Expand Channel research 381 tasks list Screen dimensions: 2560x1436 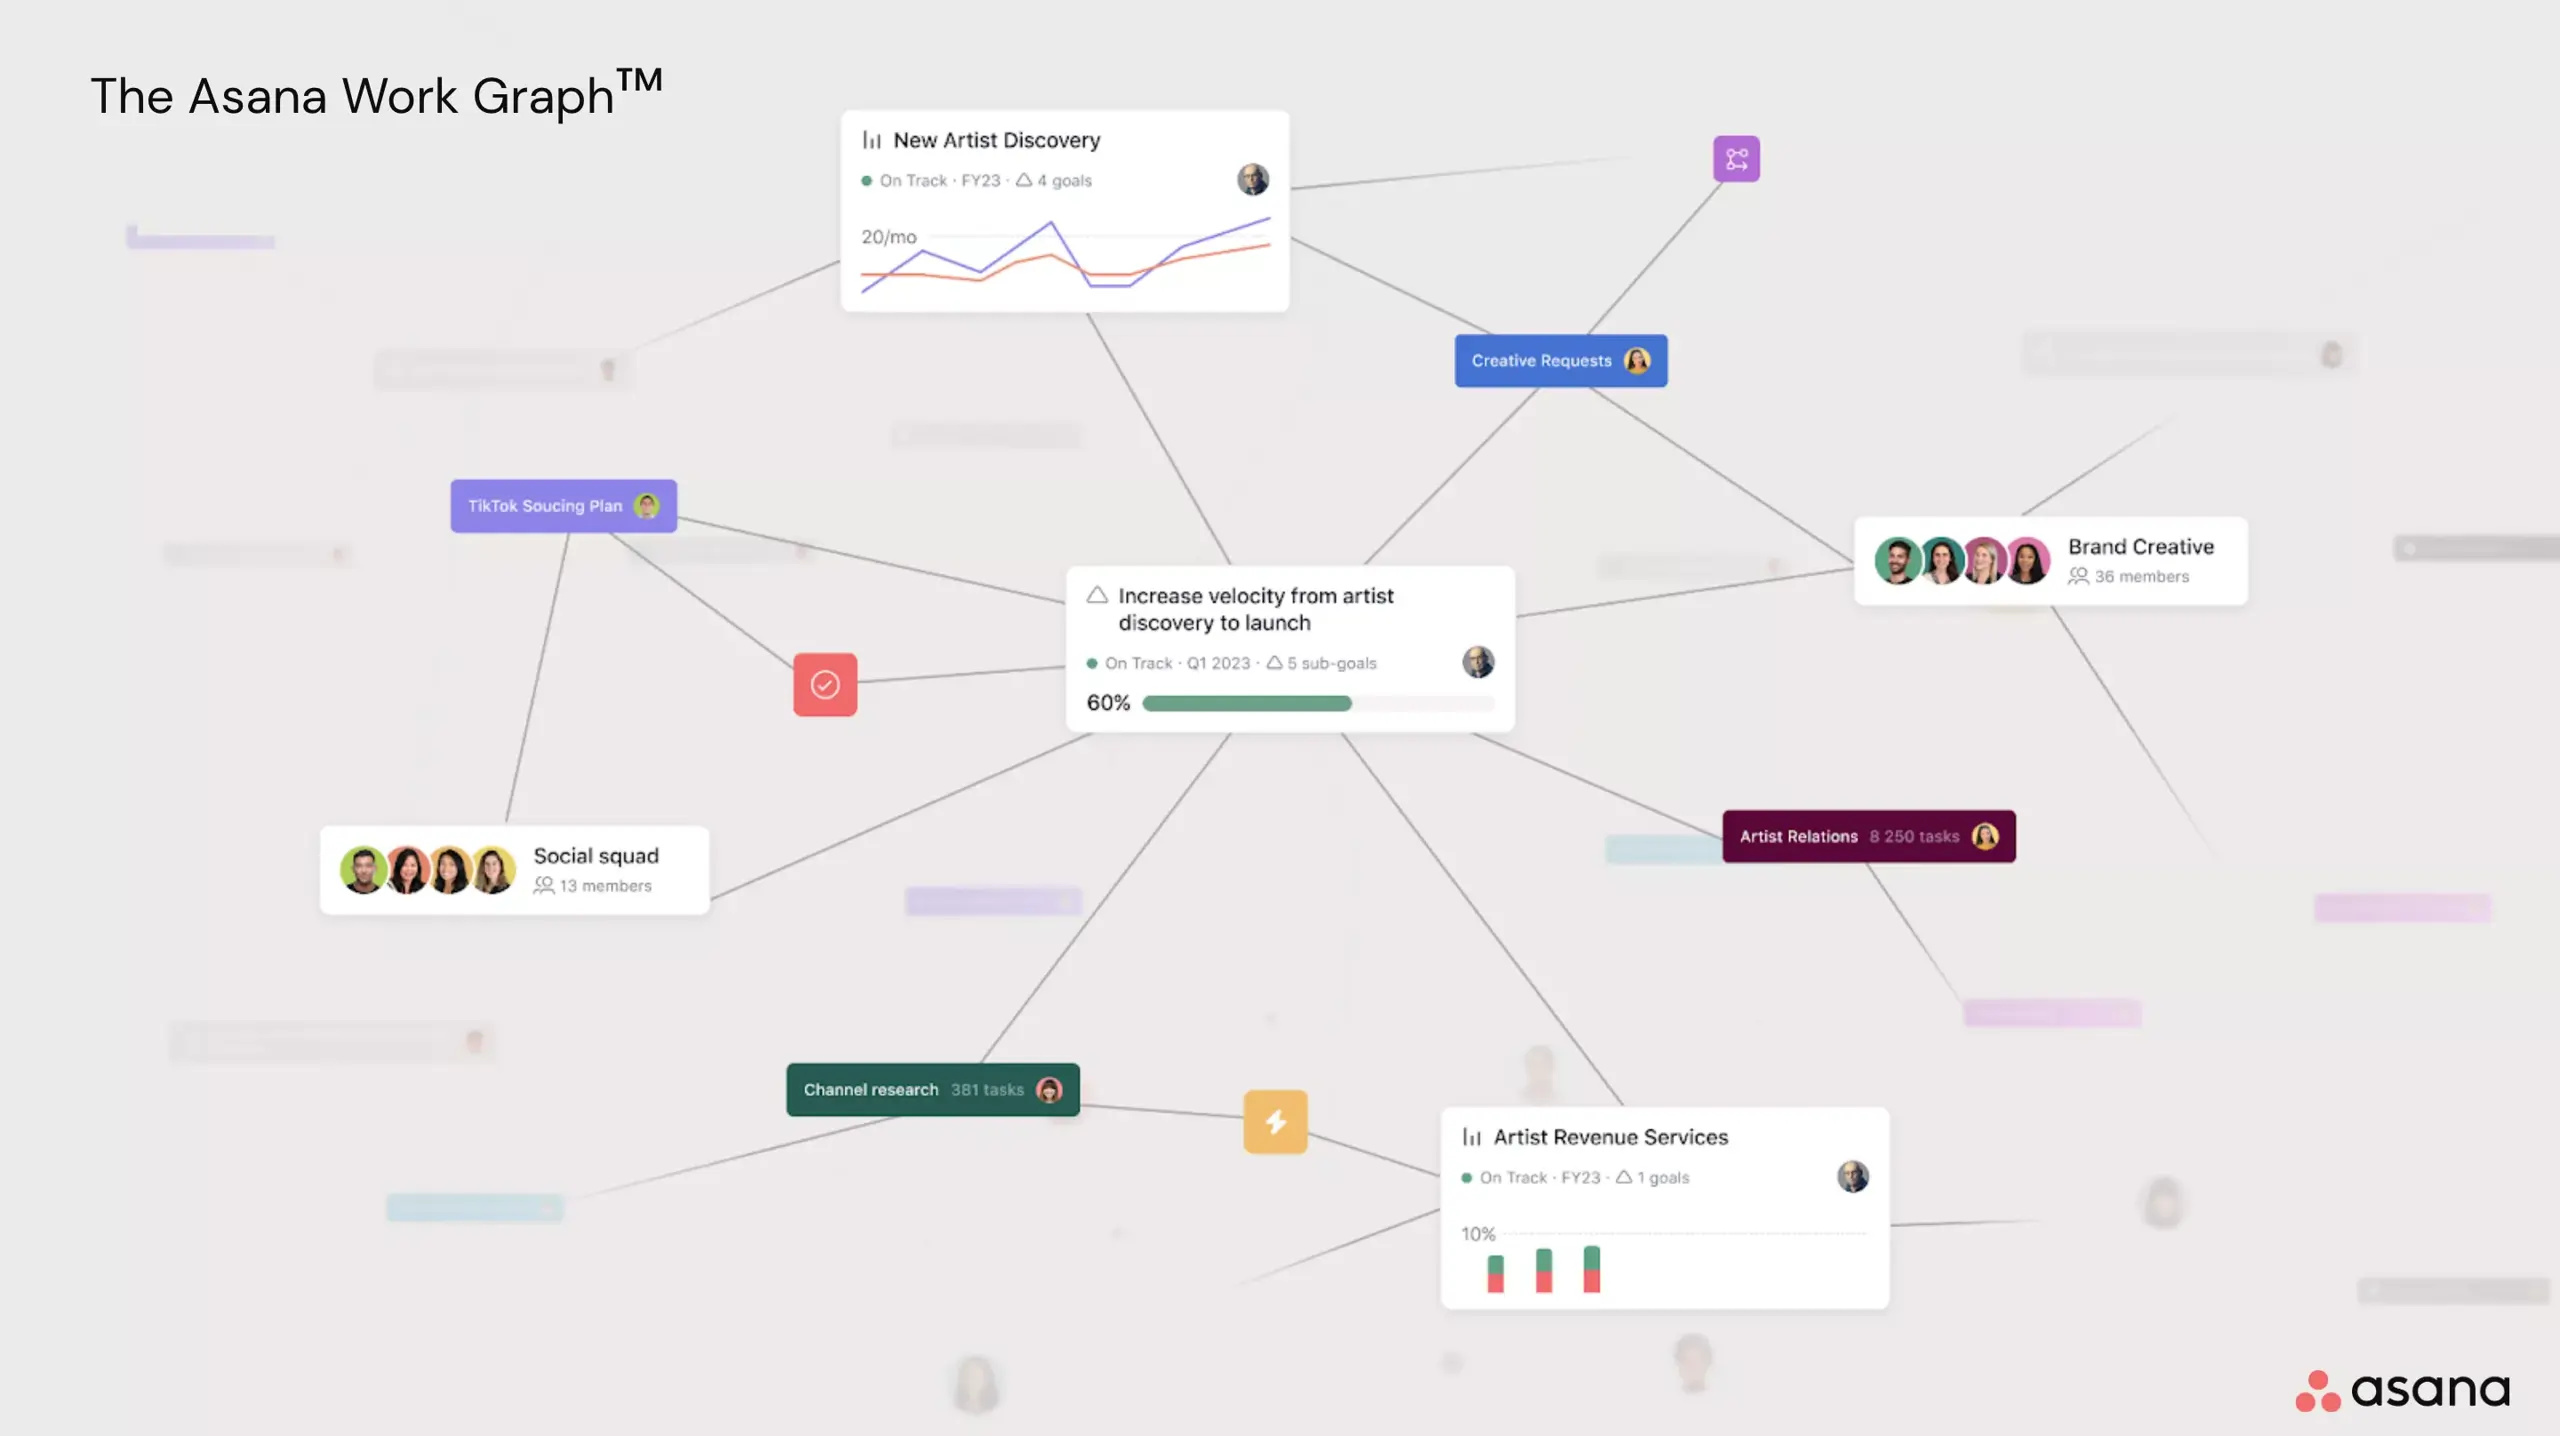(932, 1090)
